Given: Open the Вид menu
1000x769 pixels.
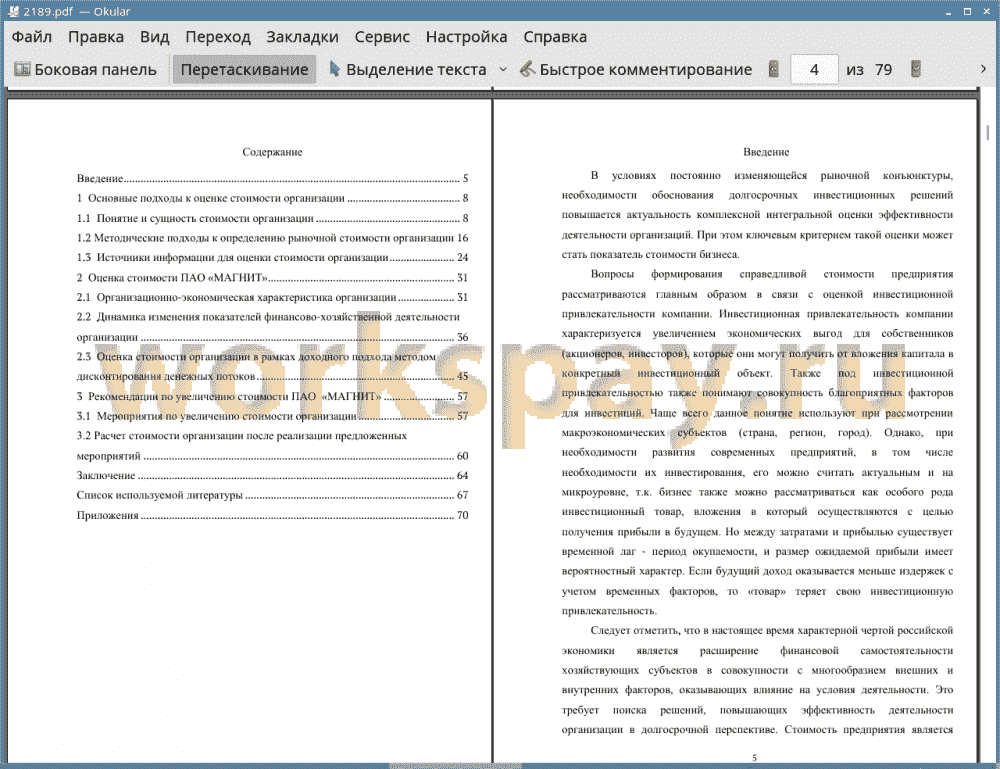Looking at the screenshot, I should 154,37.
